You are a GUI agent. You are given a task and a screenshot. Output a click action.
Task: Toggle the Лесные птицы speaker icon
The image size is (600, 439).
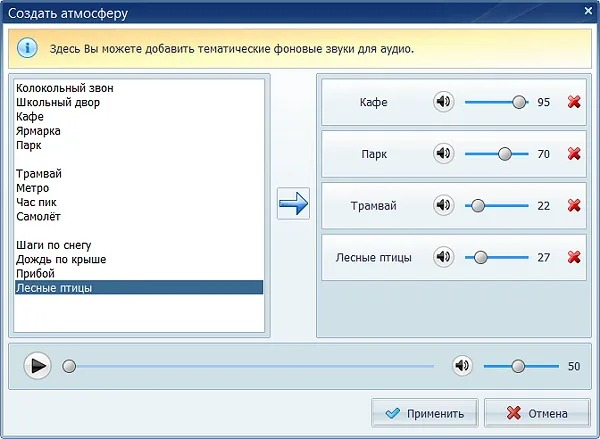tap(443, 257)
